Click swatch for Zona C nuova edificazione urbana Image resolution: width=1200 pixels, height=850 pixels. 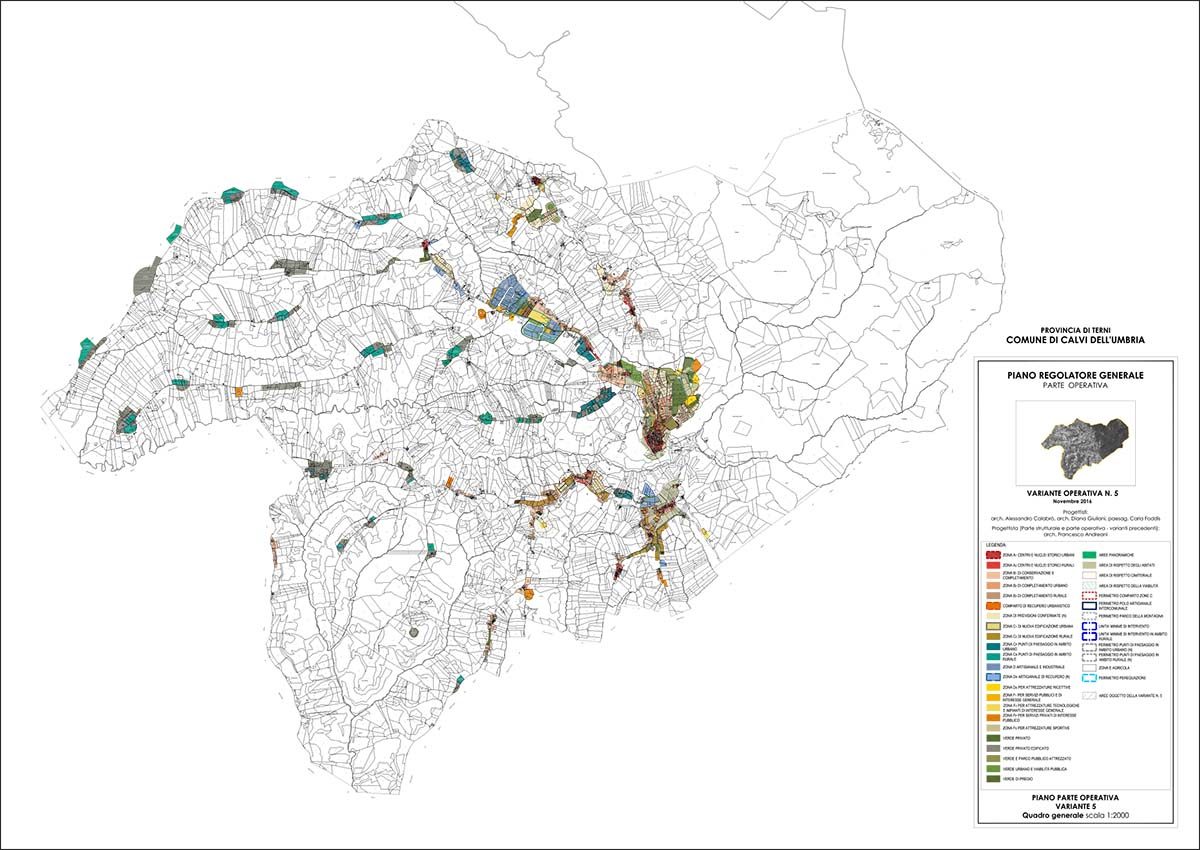coord(993,626)
